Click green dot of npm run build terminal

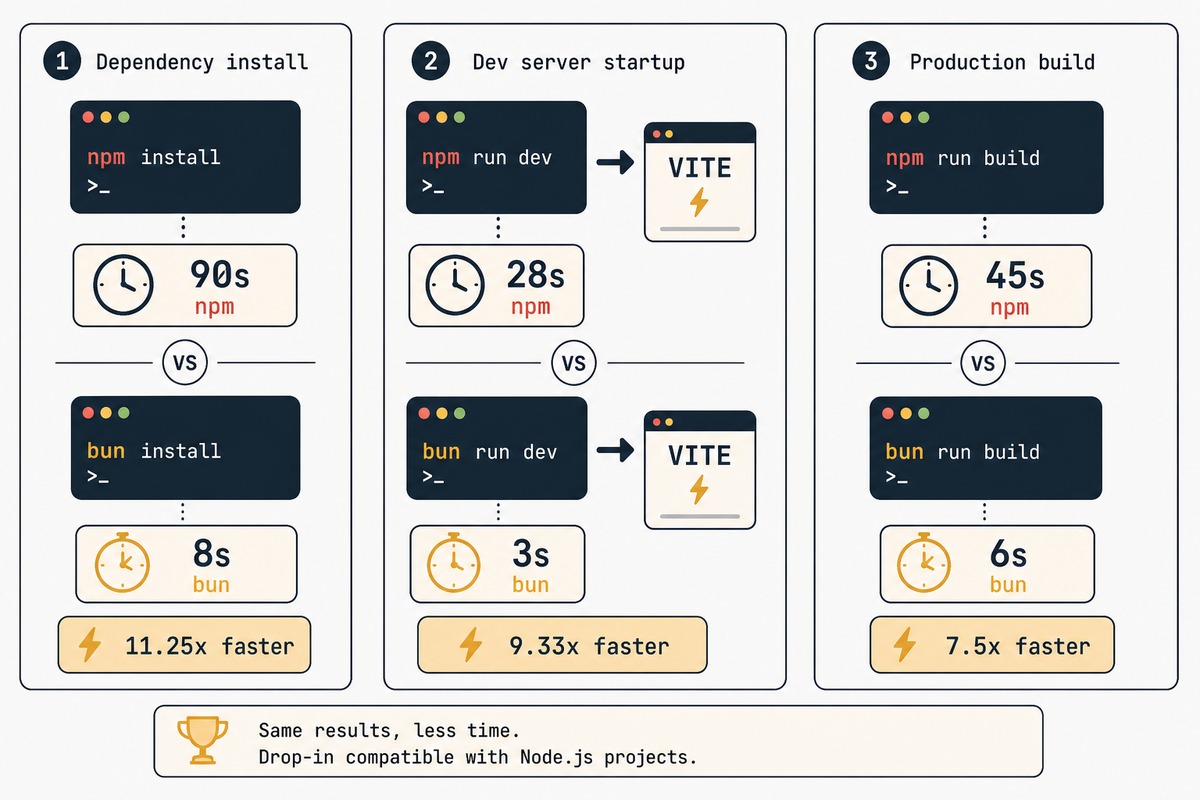click(924, 117)
